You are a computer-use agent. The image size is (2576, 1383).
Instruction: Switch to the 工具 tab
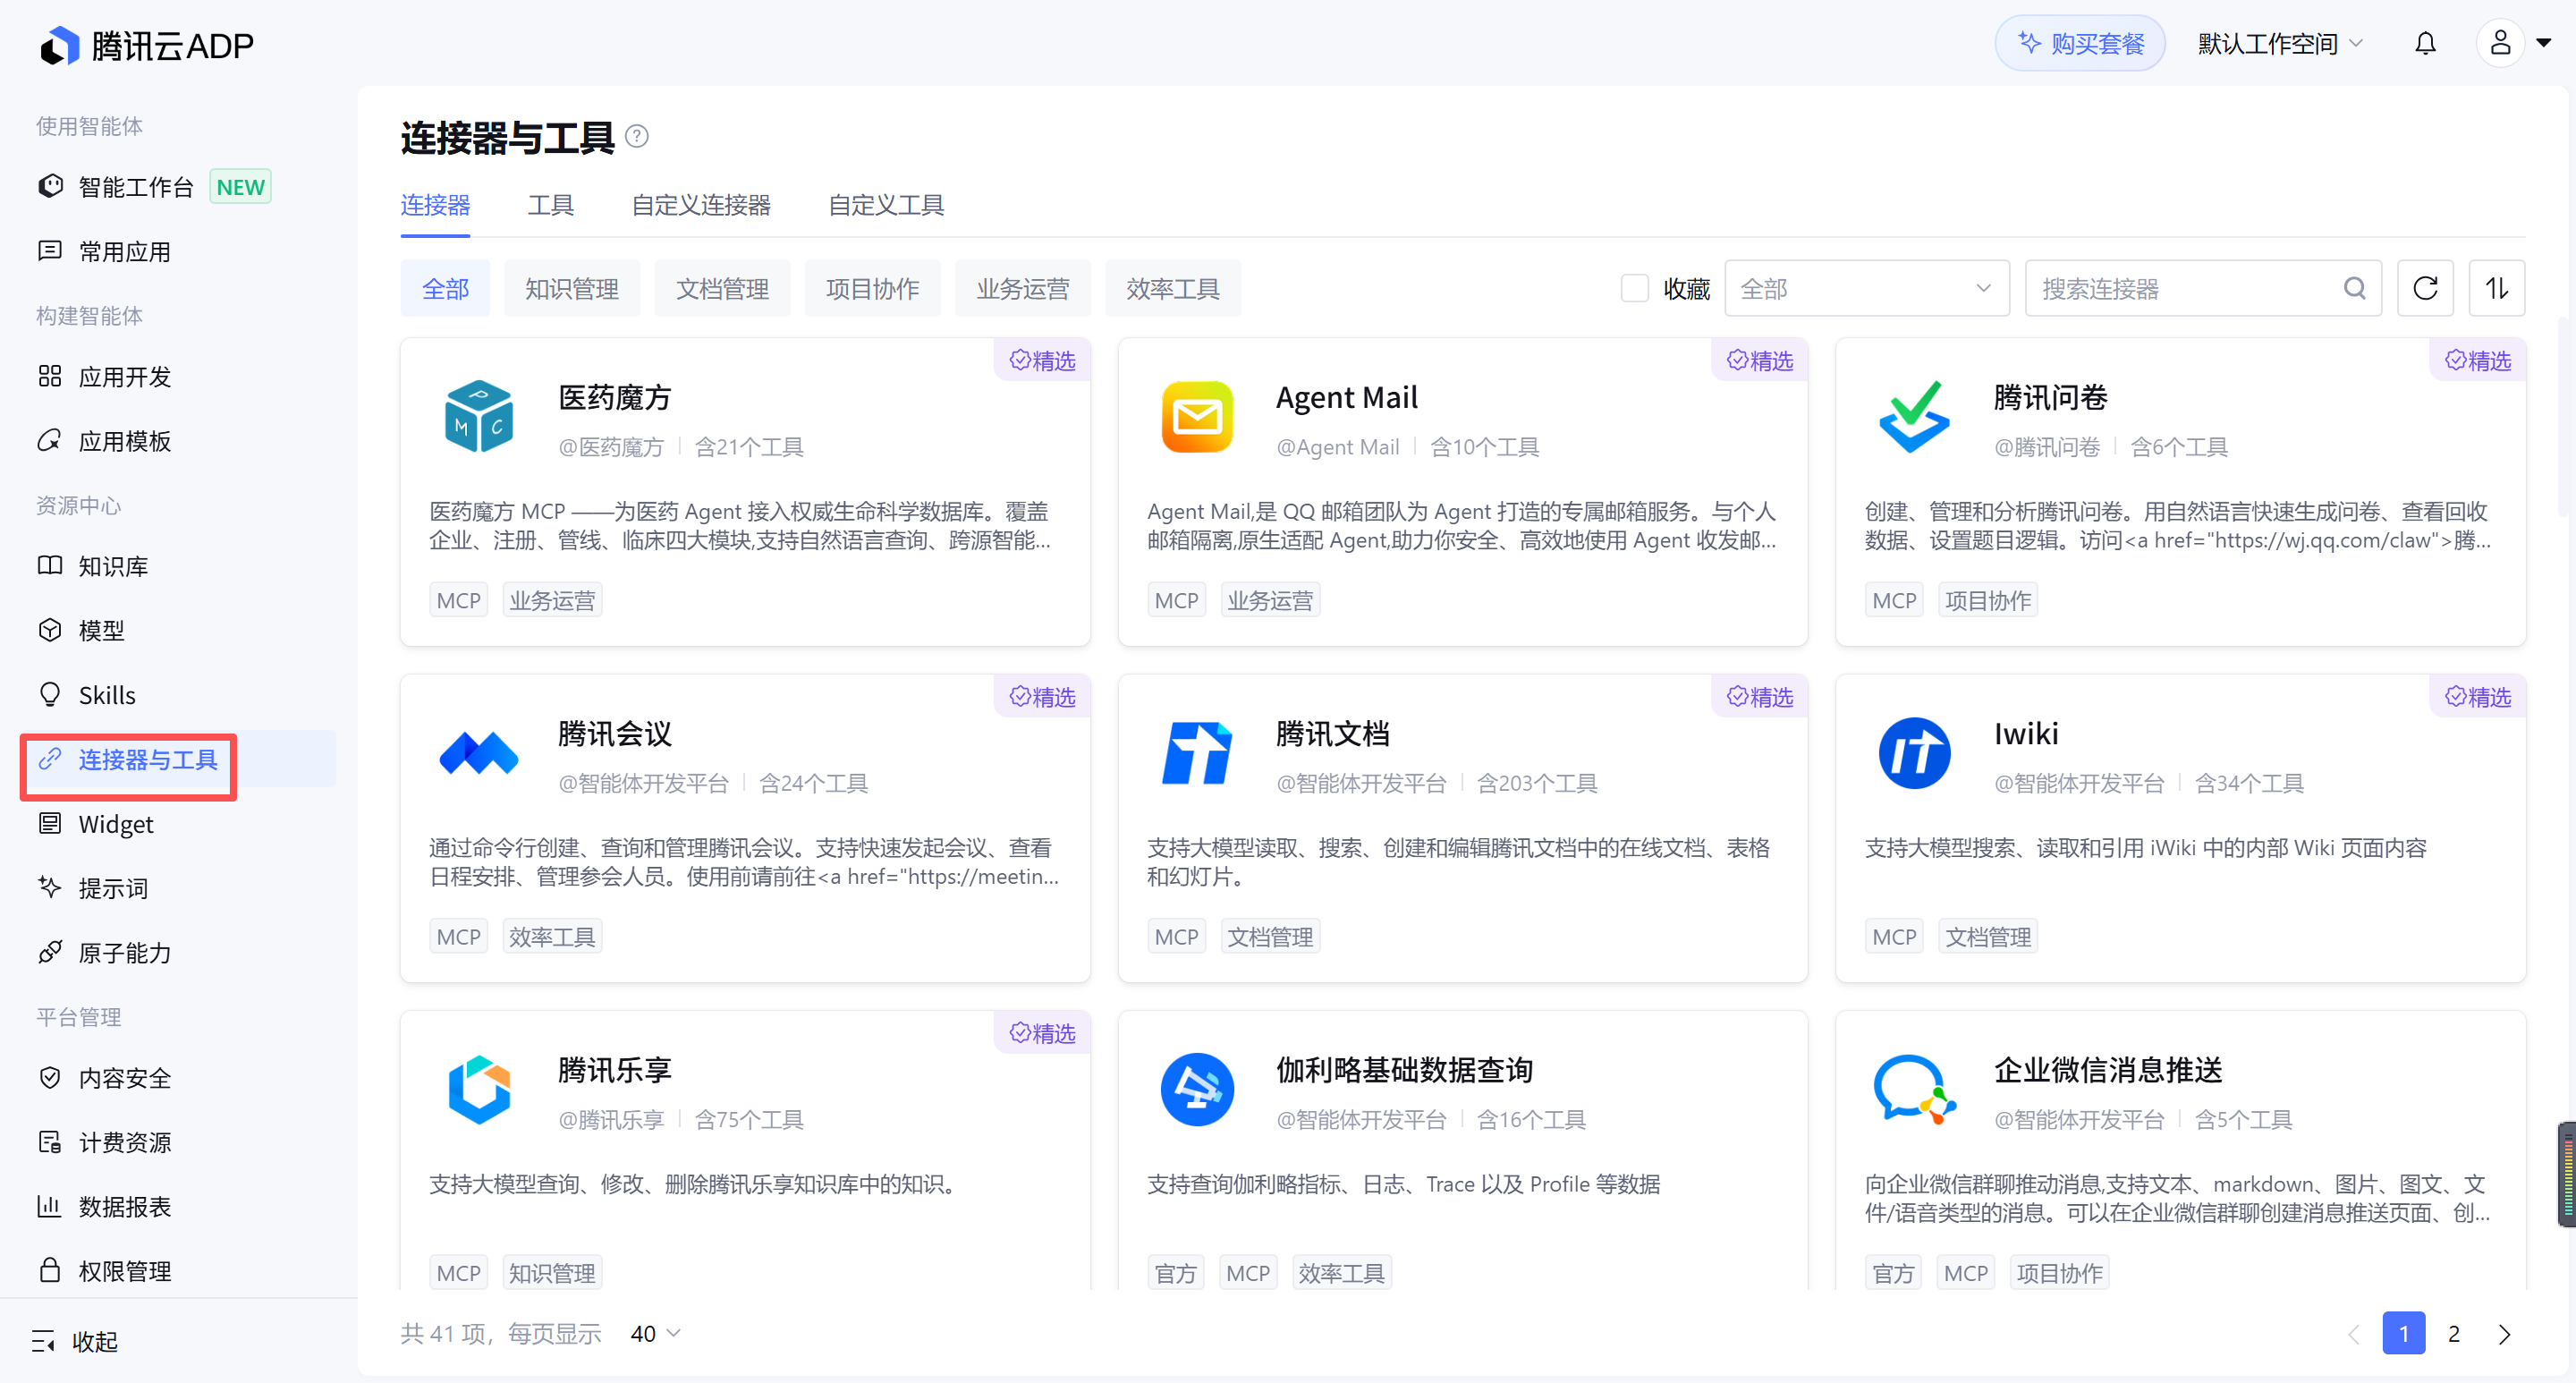tap(550, 205)
